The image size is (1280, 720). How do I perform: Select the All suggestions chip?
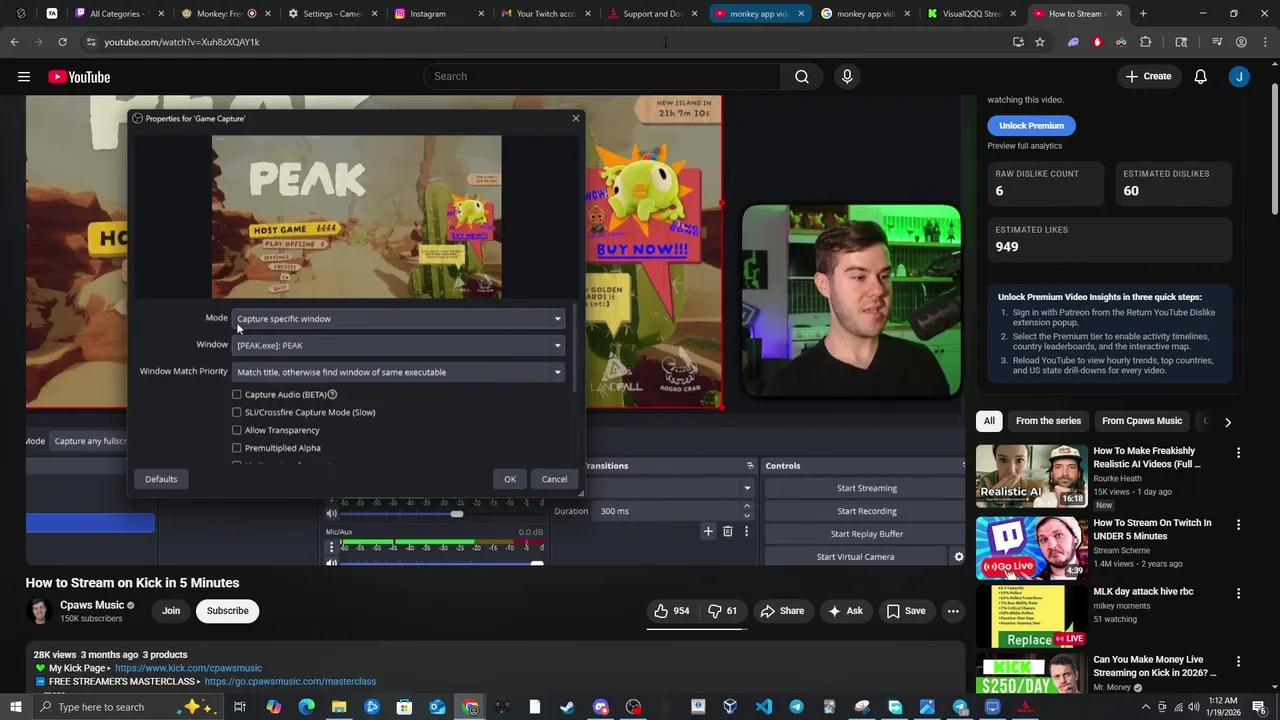[989, 421]
